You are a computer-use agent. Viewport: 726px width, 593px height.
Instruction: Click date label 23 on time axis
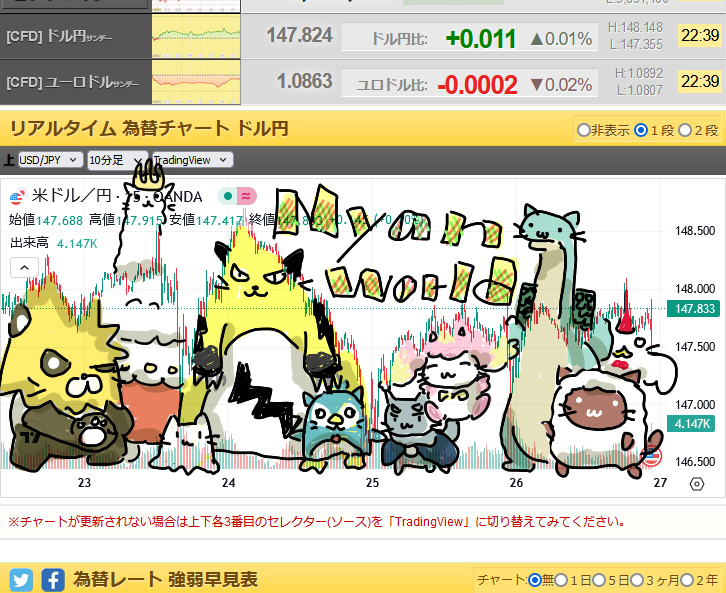tap(84, 483)
